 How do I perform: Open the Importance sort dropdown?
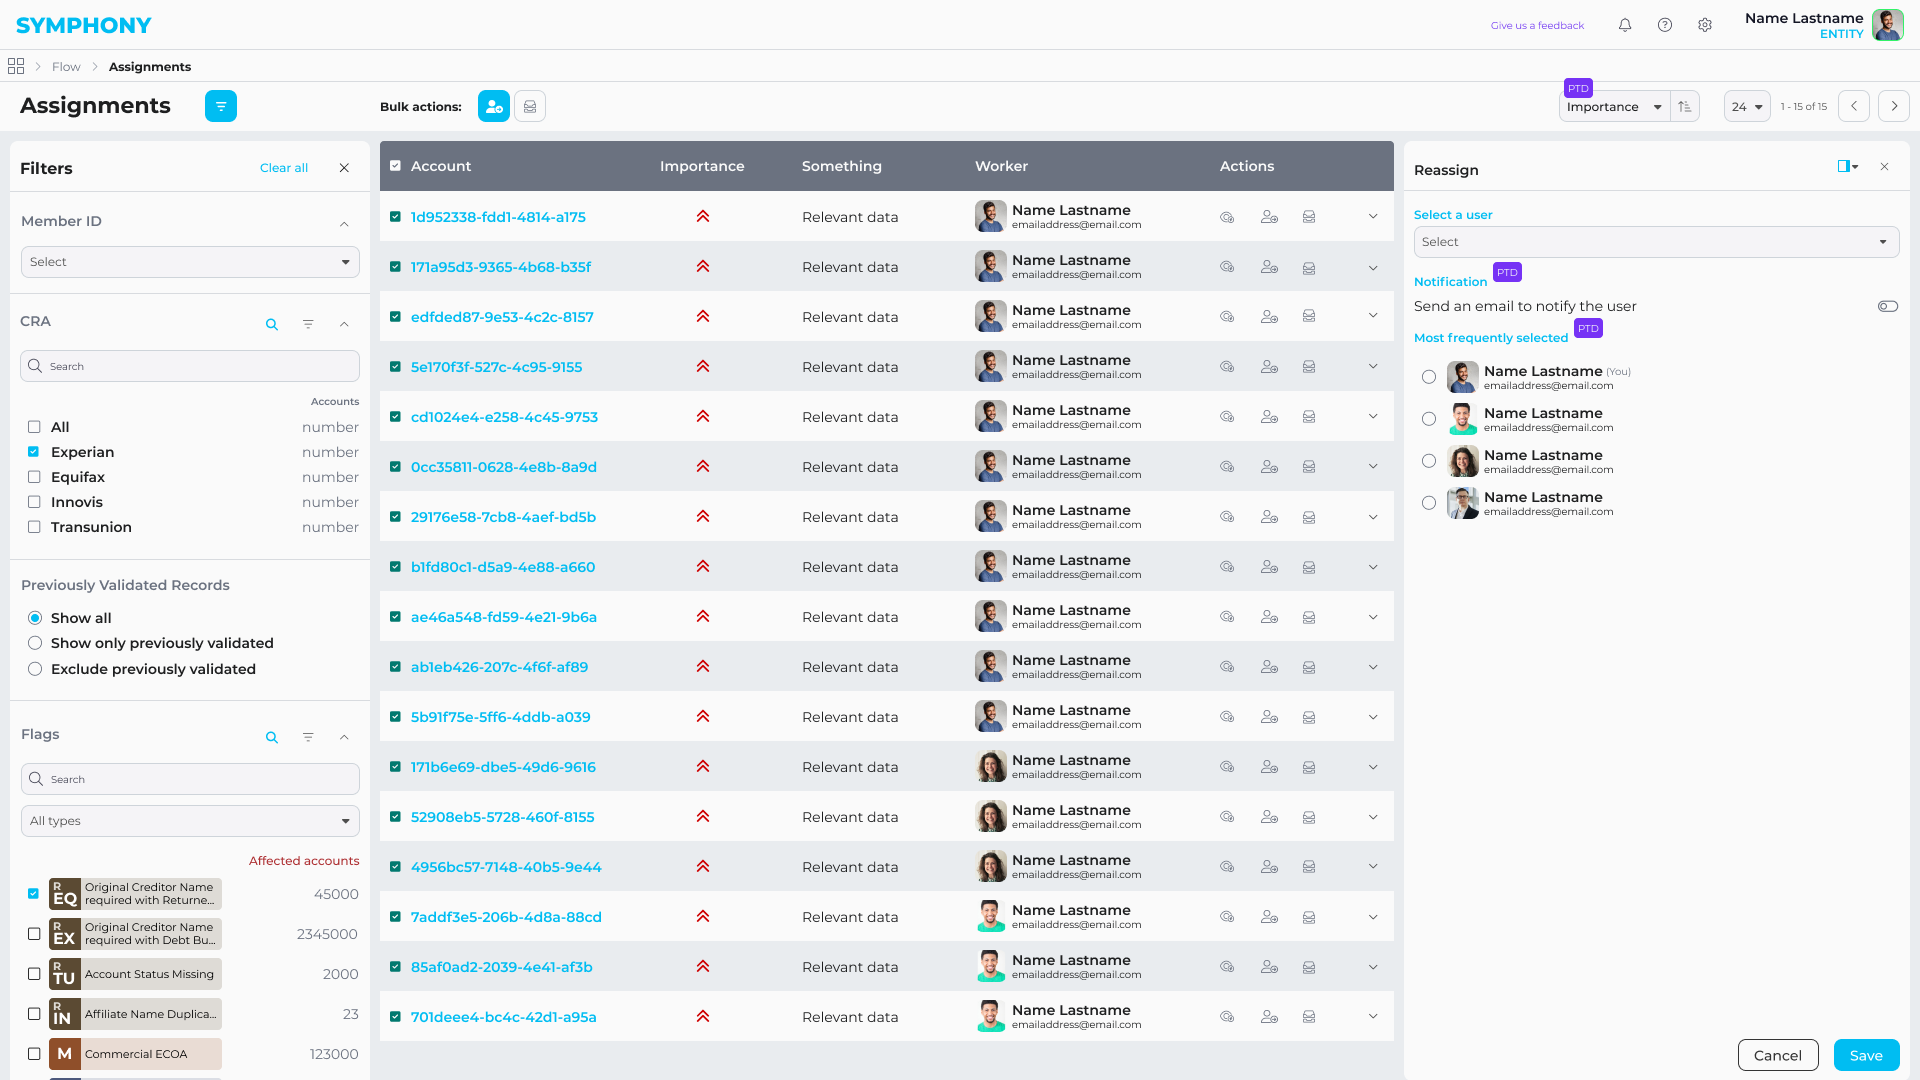coord(1614,106)
